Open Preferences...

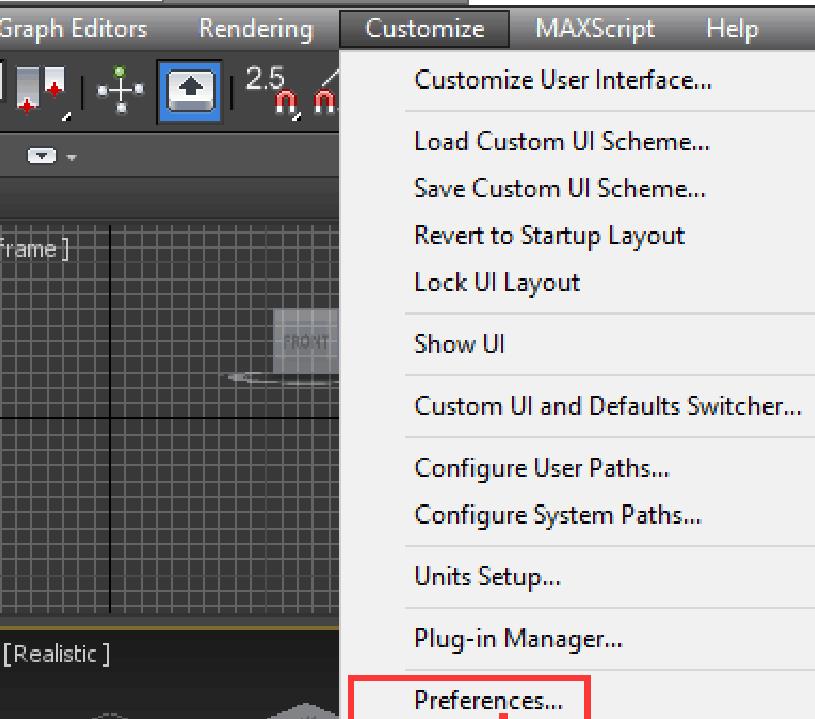tap(488, 700)
